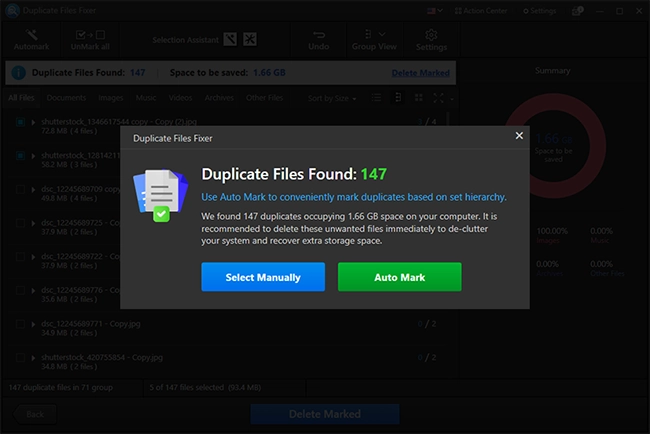
Task: Open Settings link in title bar
Action: (x=539, y=11)
